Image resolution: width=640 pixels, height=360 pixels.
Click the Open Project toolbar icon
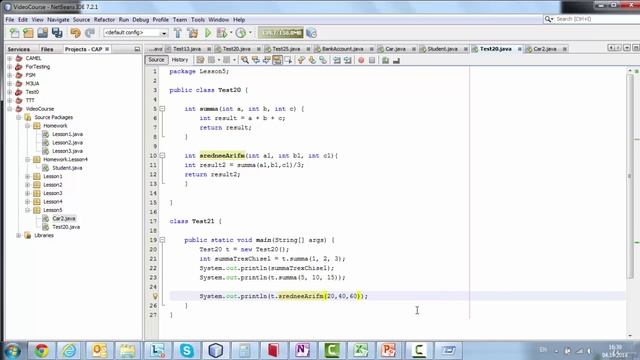tap(42, 33)
